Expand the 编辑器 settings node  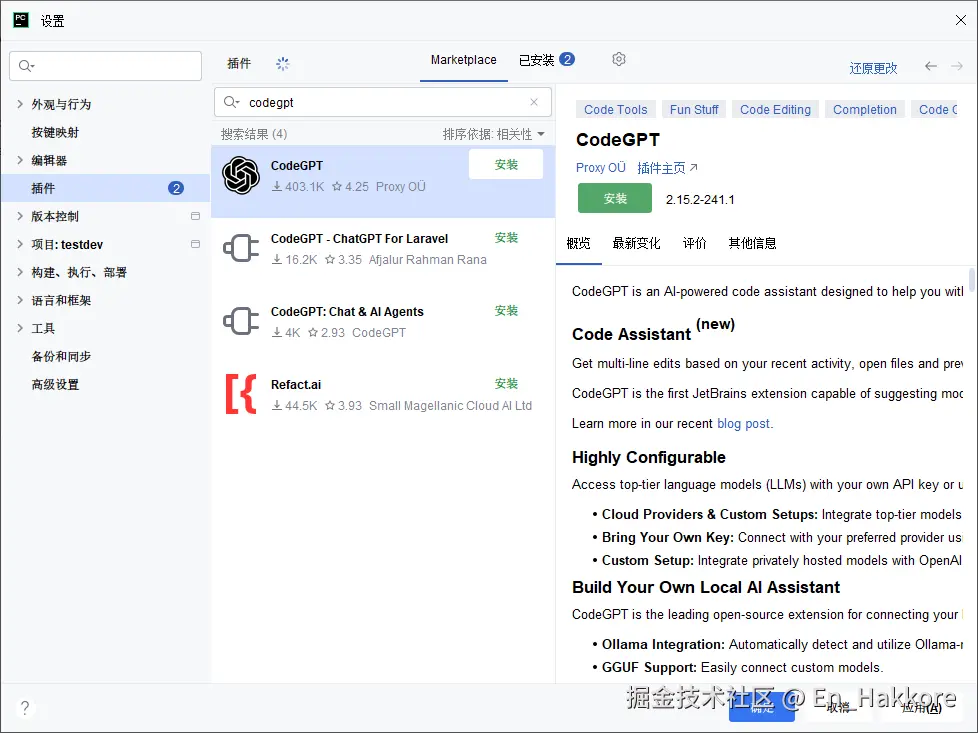pos(20,160)
